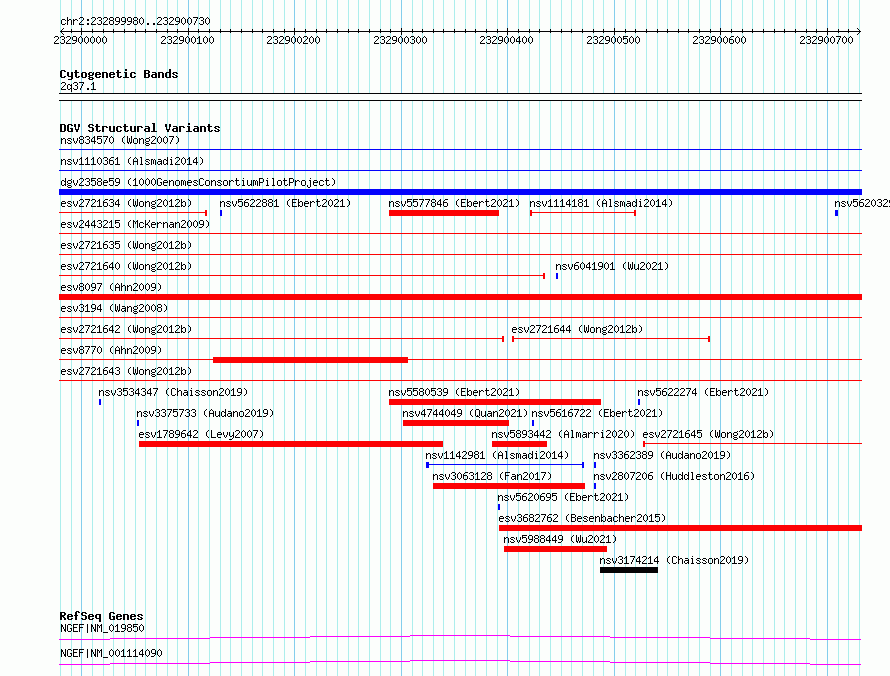
Task: Click the nsv834570 (Wong2007) variant label
Action: coord(120,140)
